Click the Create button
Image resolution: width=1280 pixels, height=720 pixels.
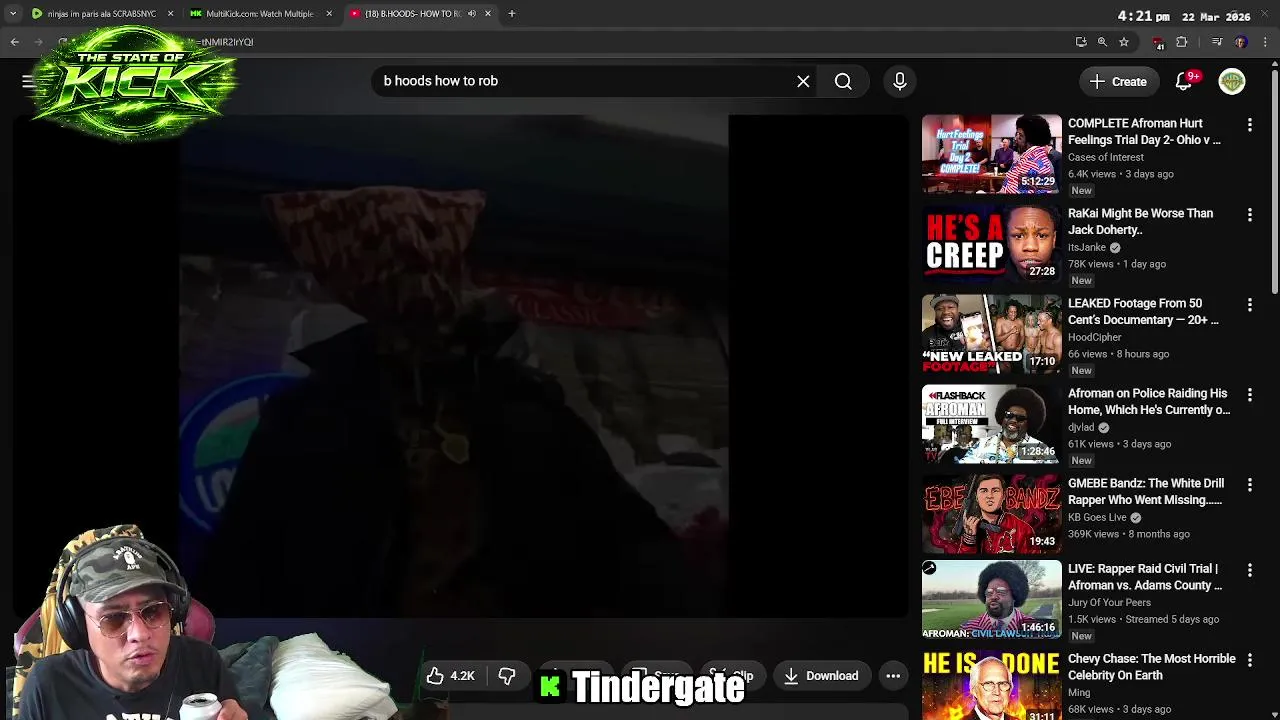tap(1118, 82)
